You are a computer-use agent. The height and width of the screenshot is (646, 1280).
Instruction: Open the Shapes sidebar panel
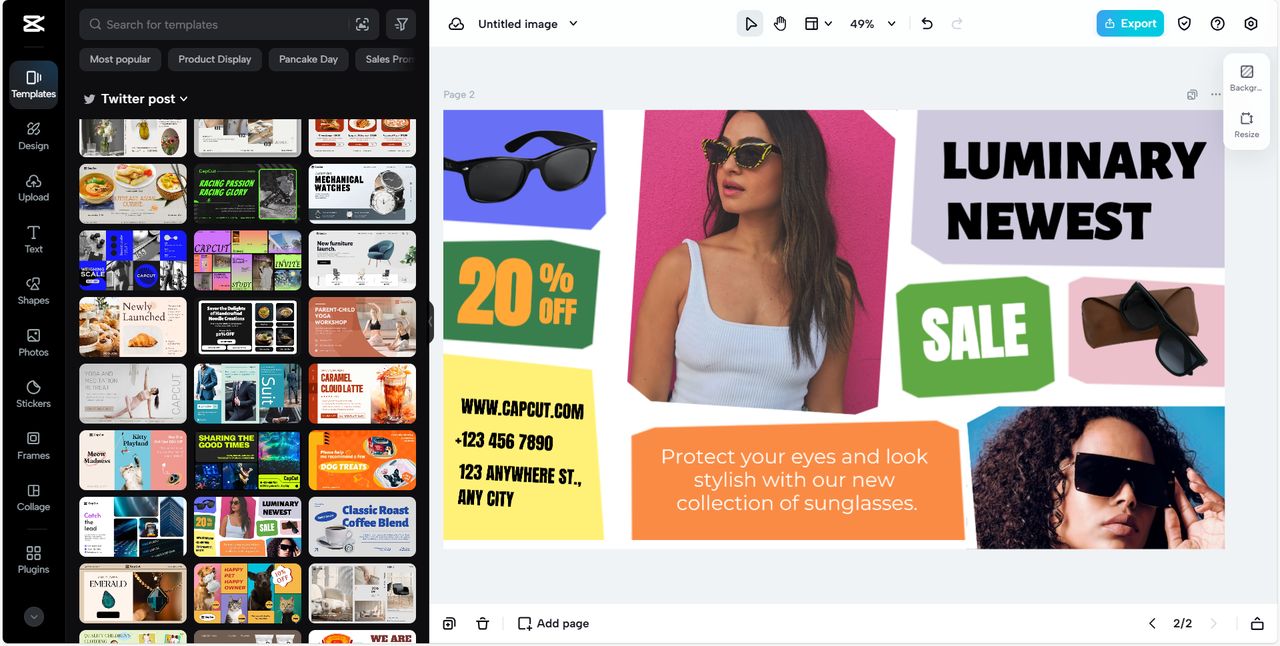pos(33,291)
